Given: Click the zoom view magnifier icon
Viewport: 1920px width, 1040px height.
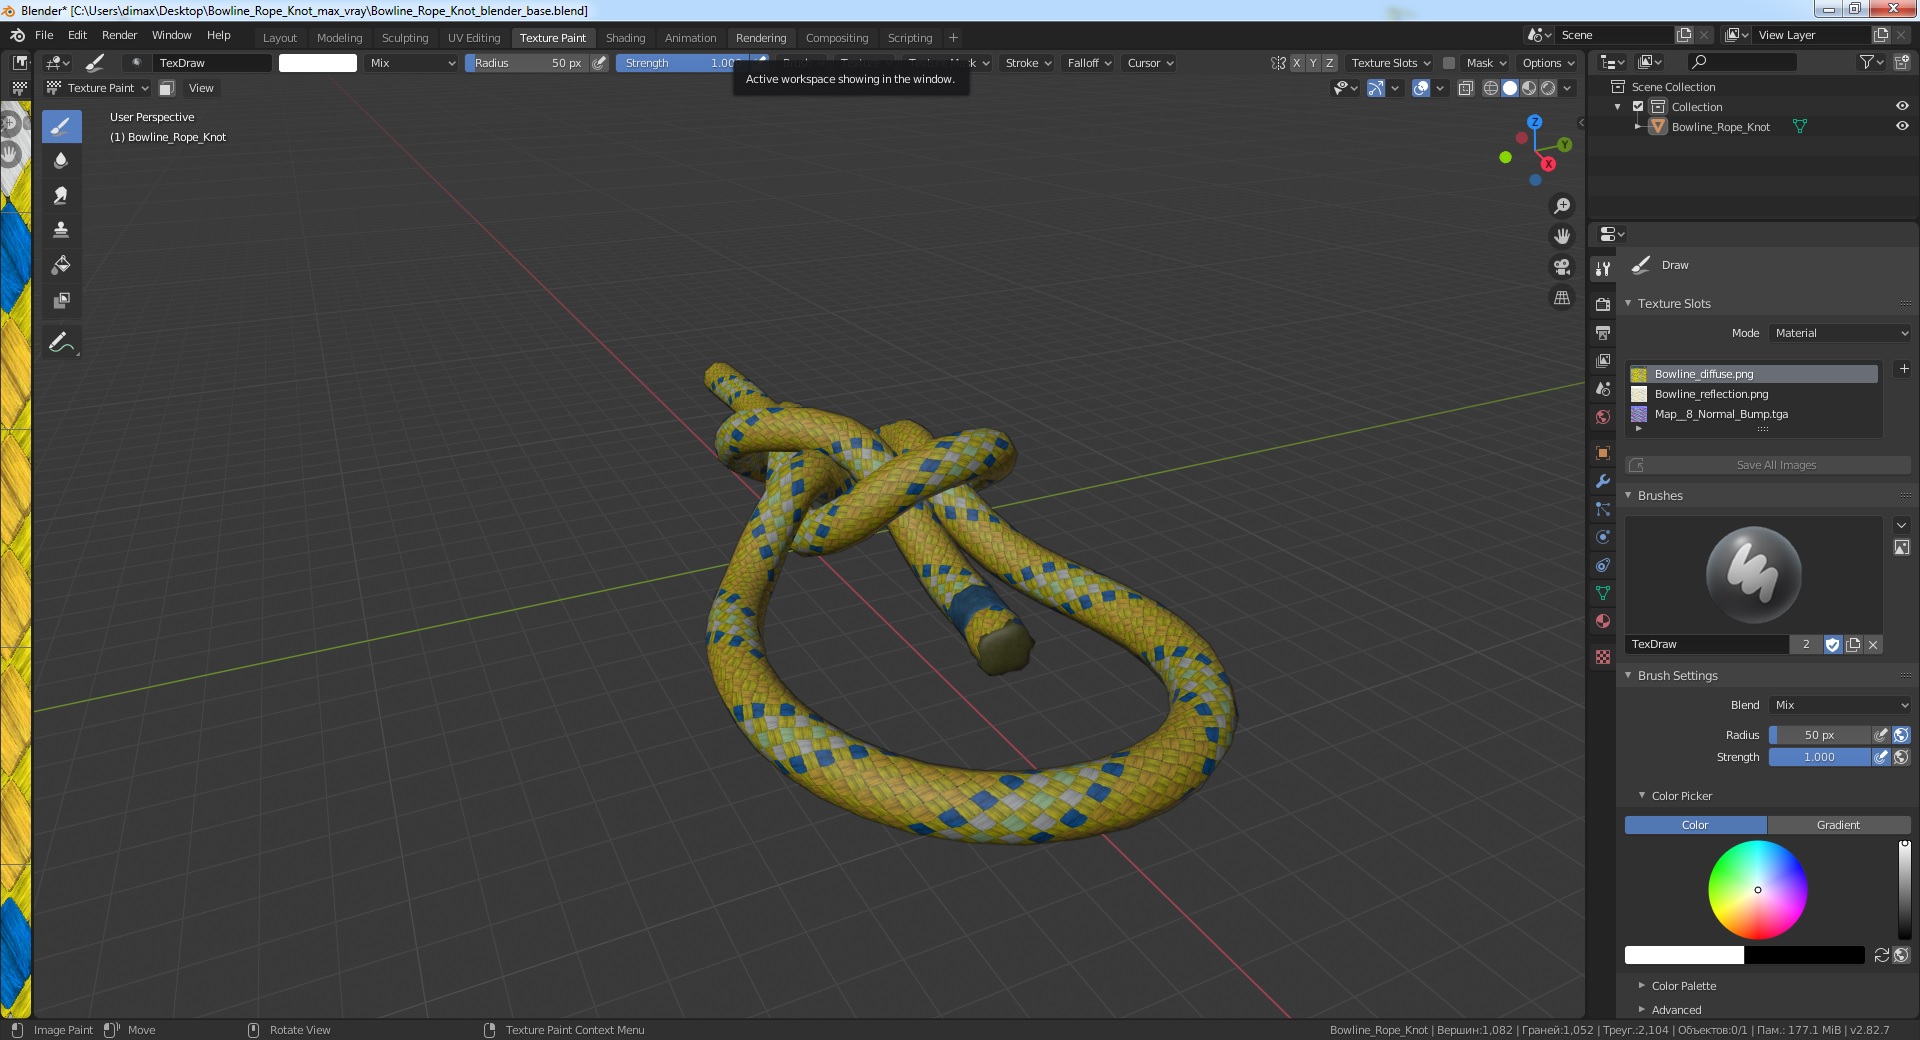Looking at the screenshot, I should [x=1561, y=206].
